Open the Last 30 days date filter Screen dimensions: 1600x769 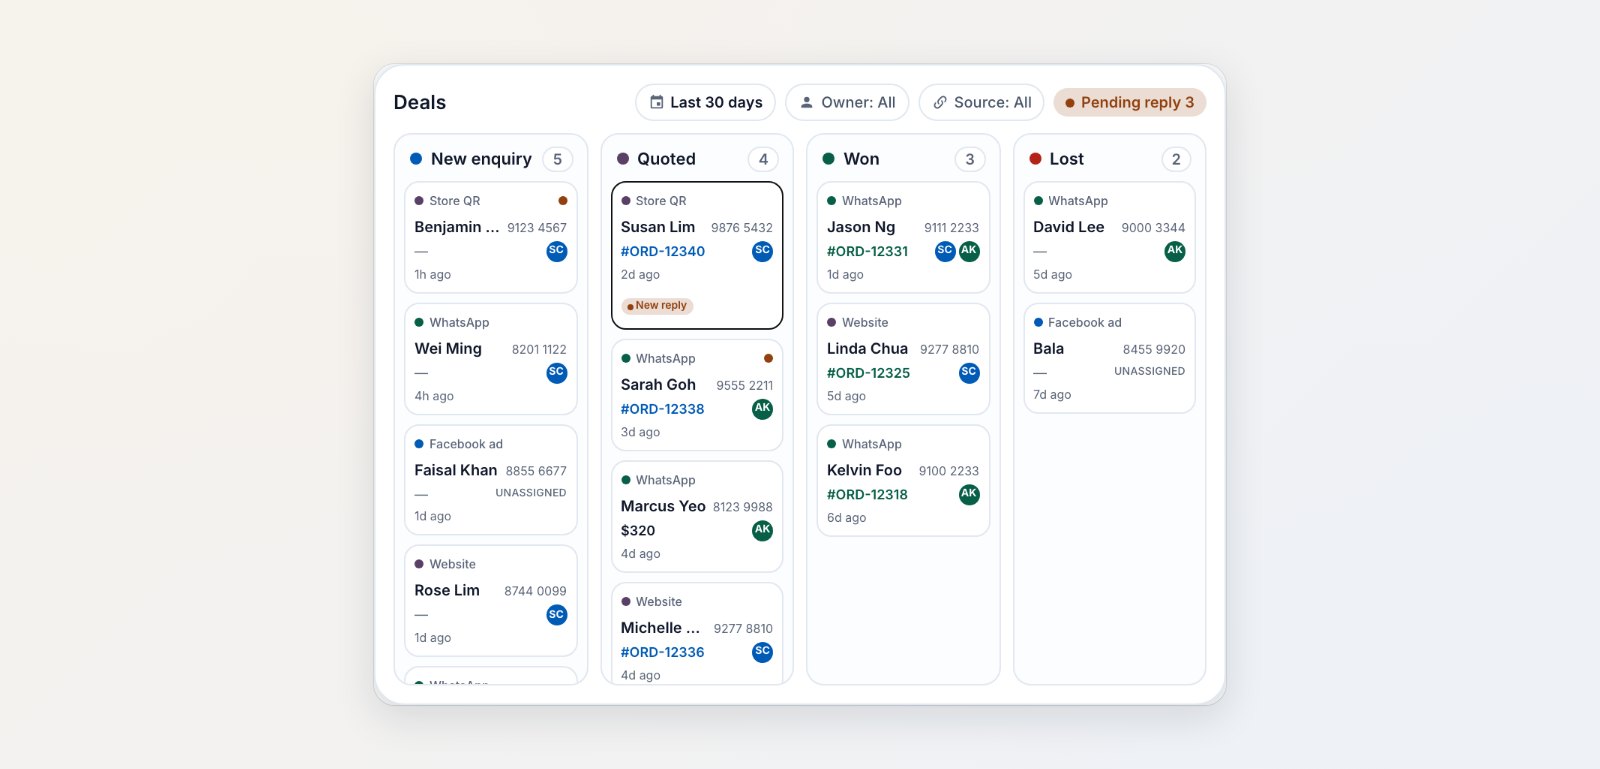(x=706, y=102)
